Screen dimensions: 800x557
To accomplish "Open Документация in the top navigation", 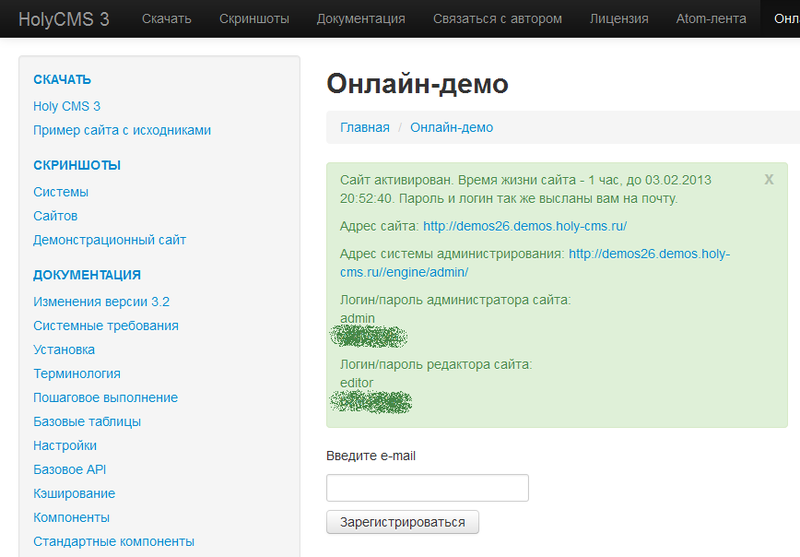I will point(361,19).
